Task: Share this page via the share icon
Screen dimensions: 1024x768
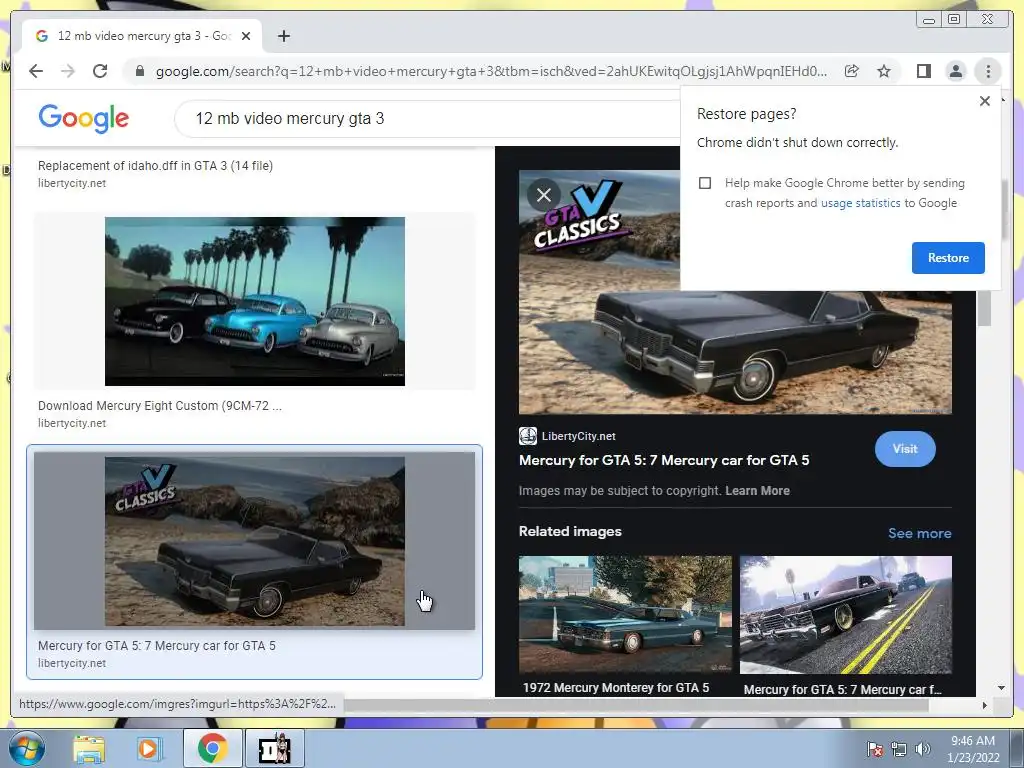Action: coord(852,71)
